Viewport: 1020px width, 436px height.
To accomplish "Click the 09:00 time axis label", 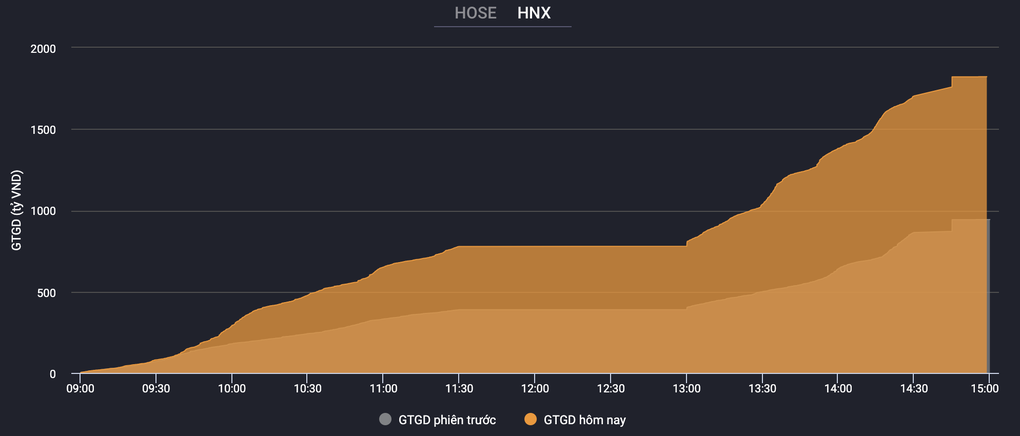I will pos(80,390).
